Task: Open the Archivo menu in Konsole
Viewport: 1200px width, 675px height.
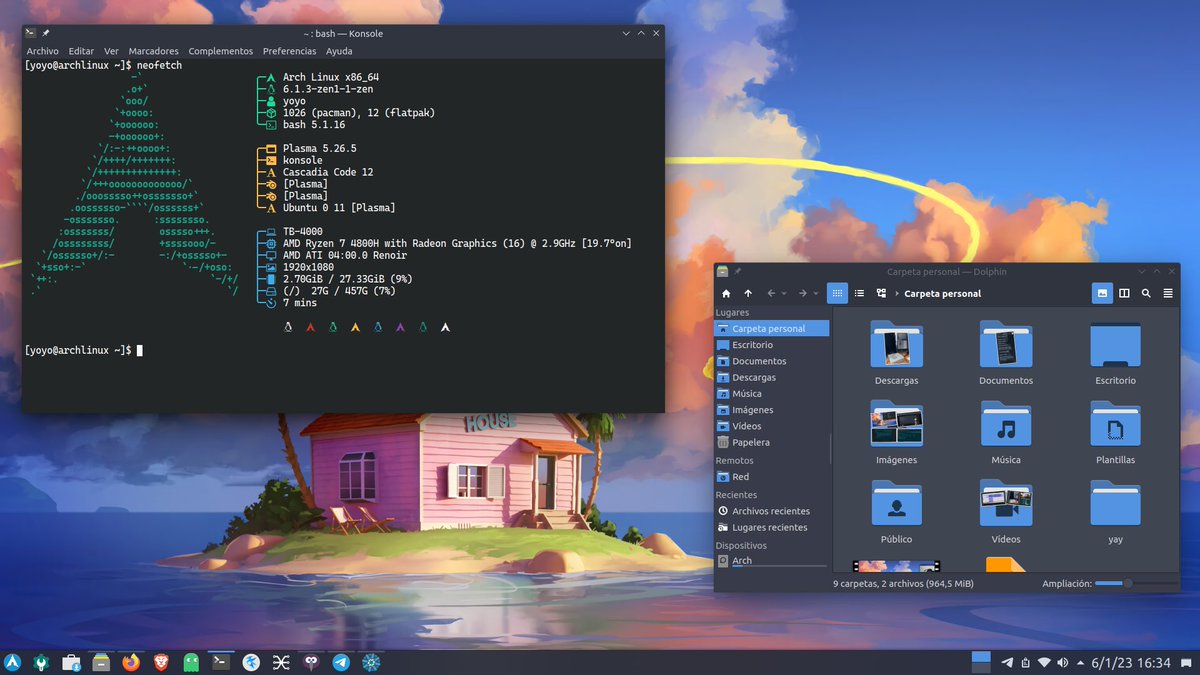Action: pos(43,51)
